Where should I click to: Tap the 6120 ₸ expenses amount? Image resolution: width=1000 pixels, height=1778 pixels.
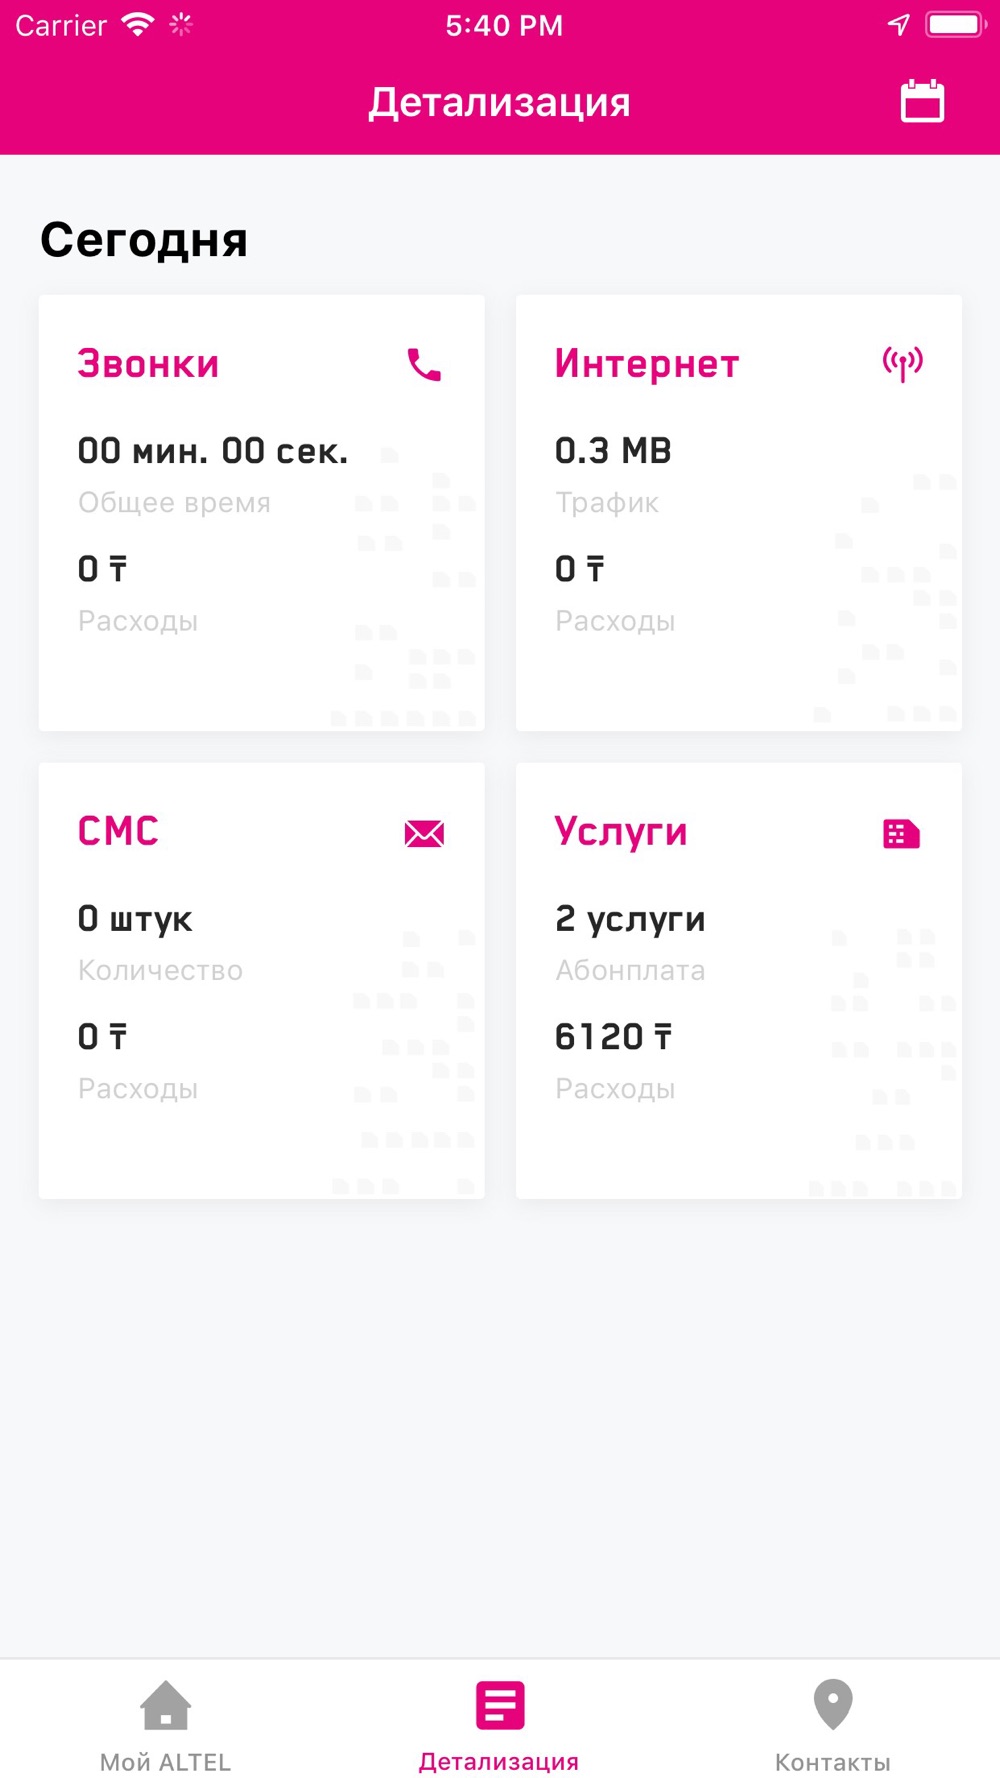pos(614,1037)
